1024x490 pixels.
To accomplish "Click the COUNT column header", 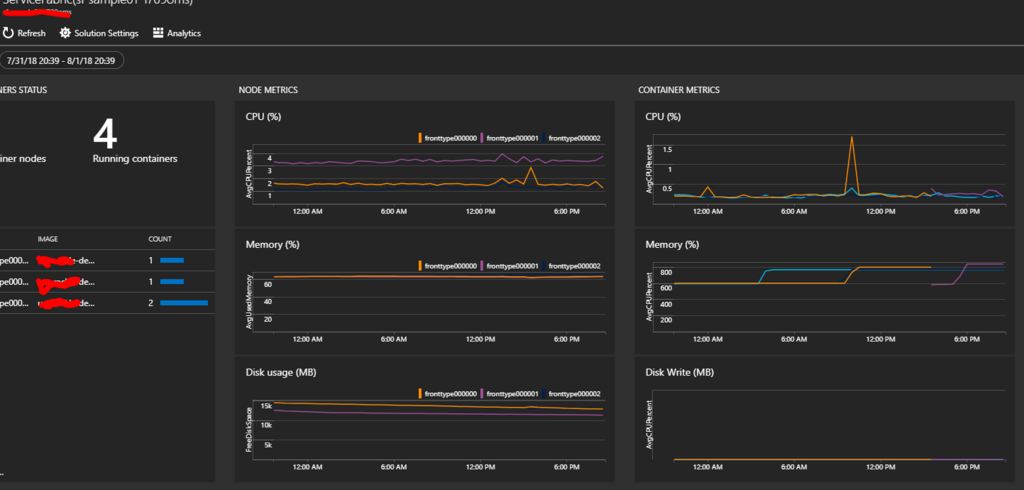I will coord(160,239).
